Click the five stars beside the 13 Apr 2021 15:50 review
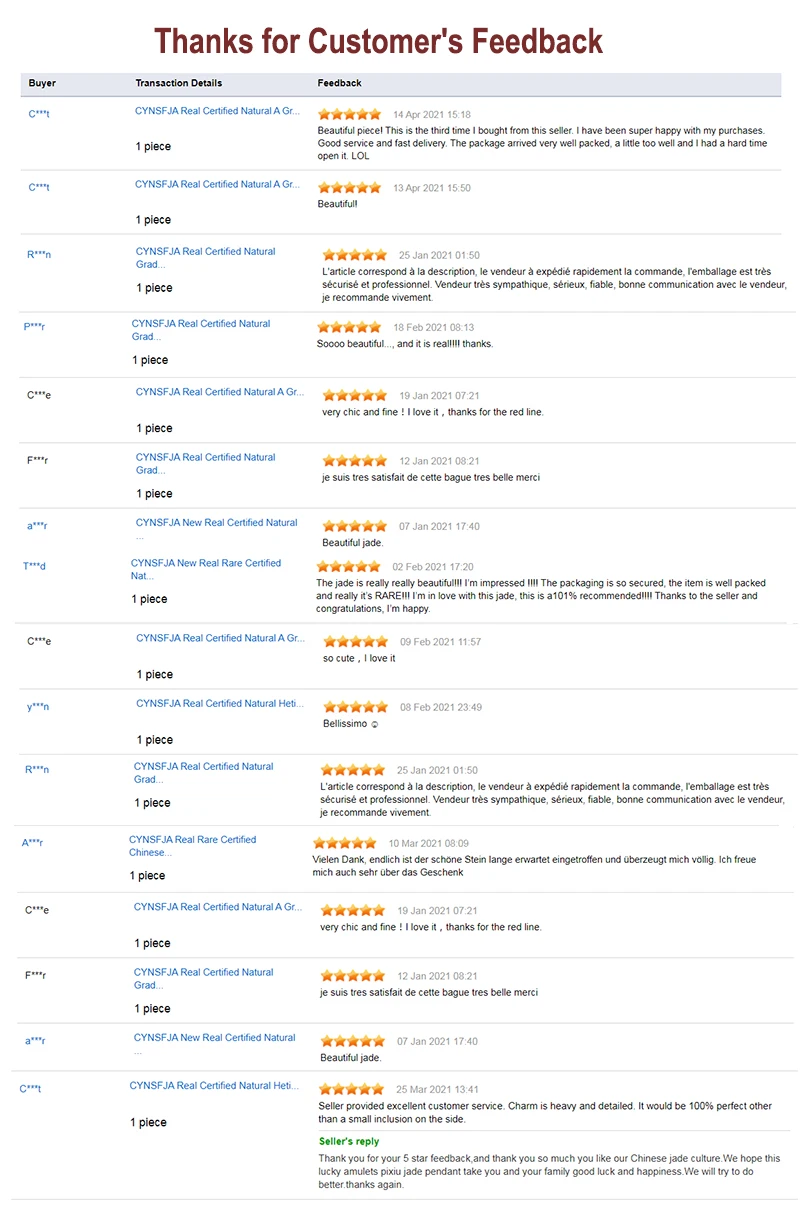The width and height of the screenshot is (800, 1216). click(x=349, y=188)
